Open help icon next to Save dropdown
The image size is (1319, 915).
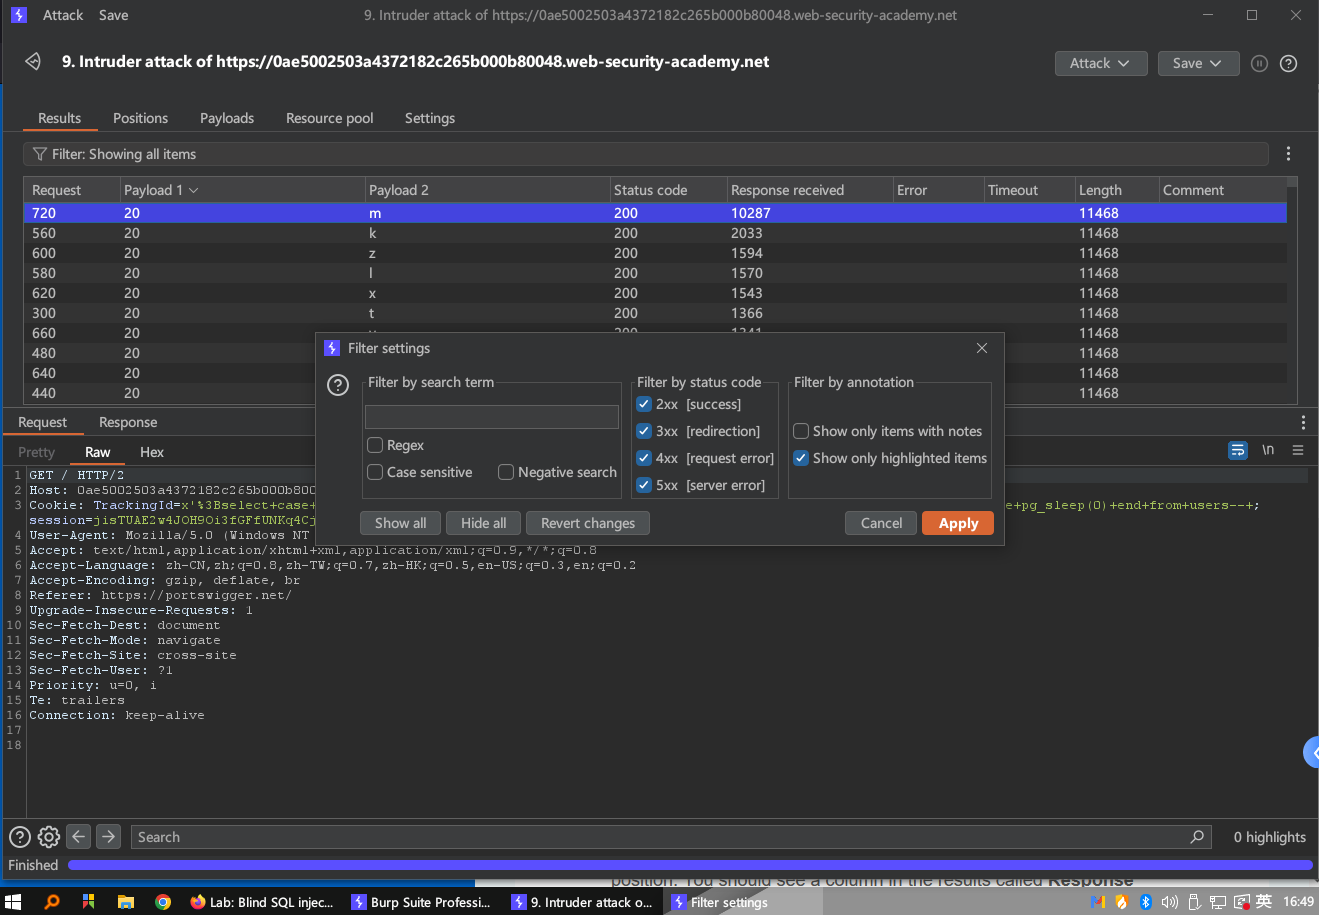click(1289, 63)
